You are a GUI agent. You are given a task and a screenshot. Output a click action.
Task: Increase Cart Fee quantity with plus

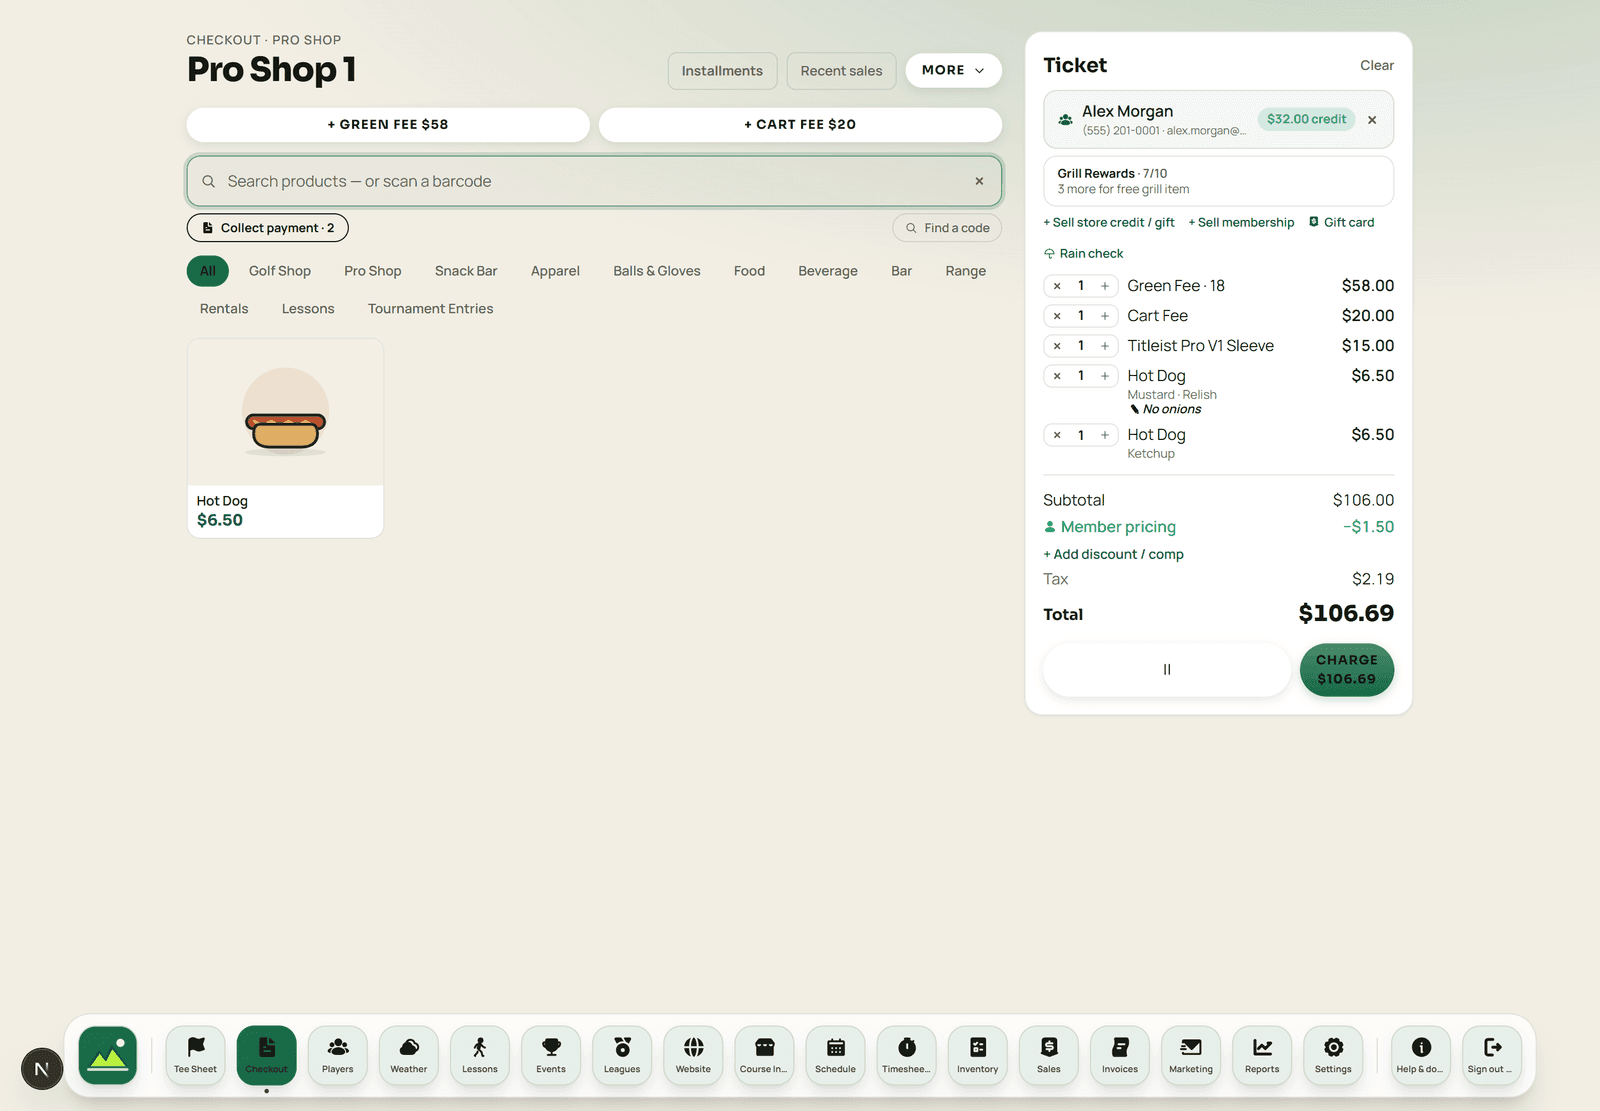1105,316
